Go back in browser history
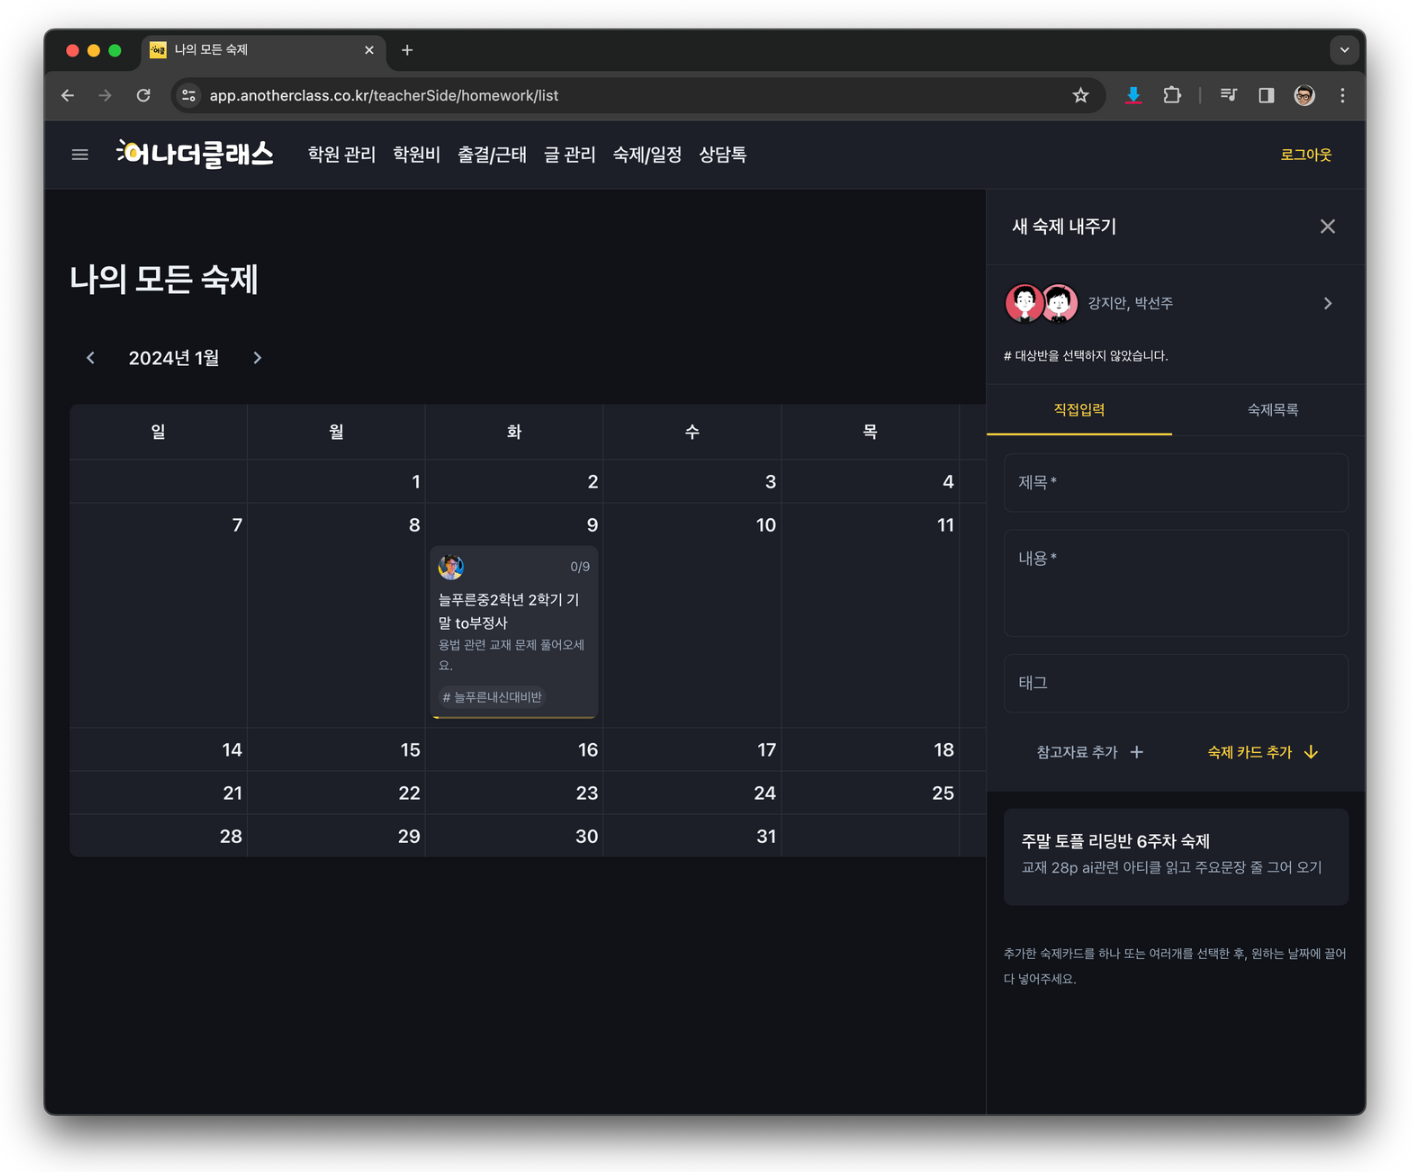This screenshot has height=1172, width=1412. point(68,96)
